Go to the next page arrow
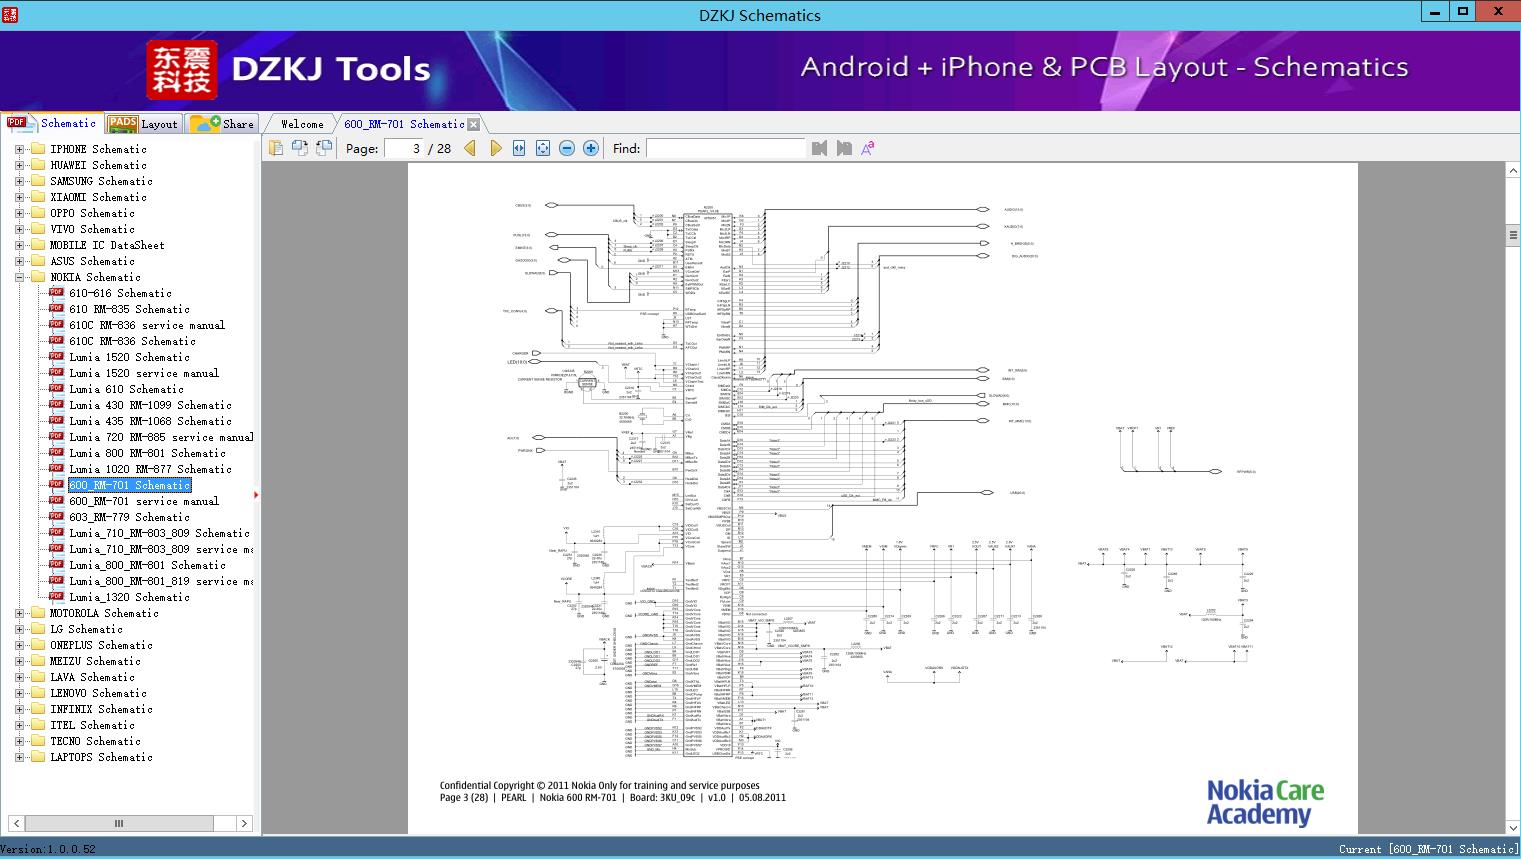1521x859 pixels. (495, 148)
